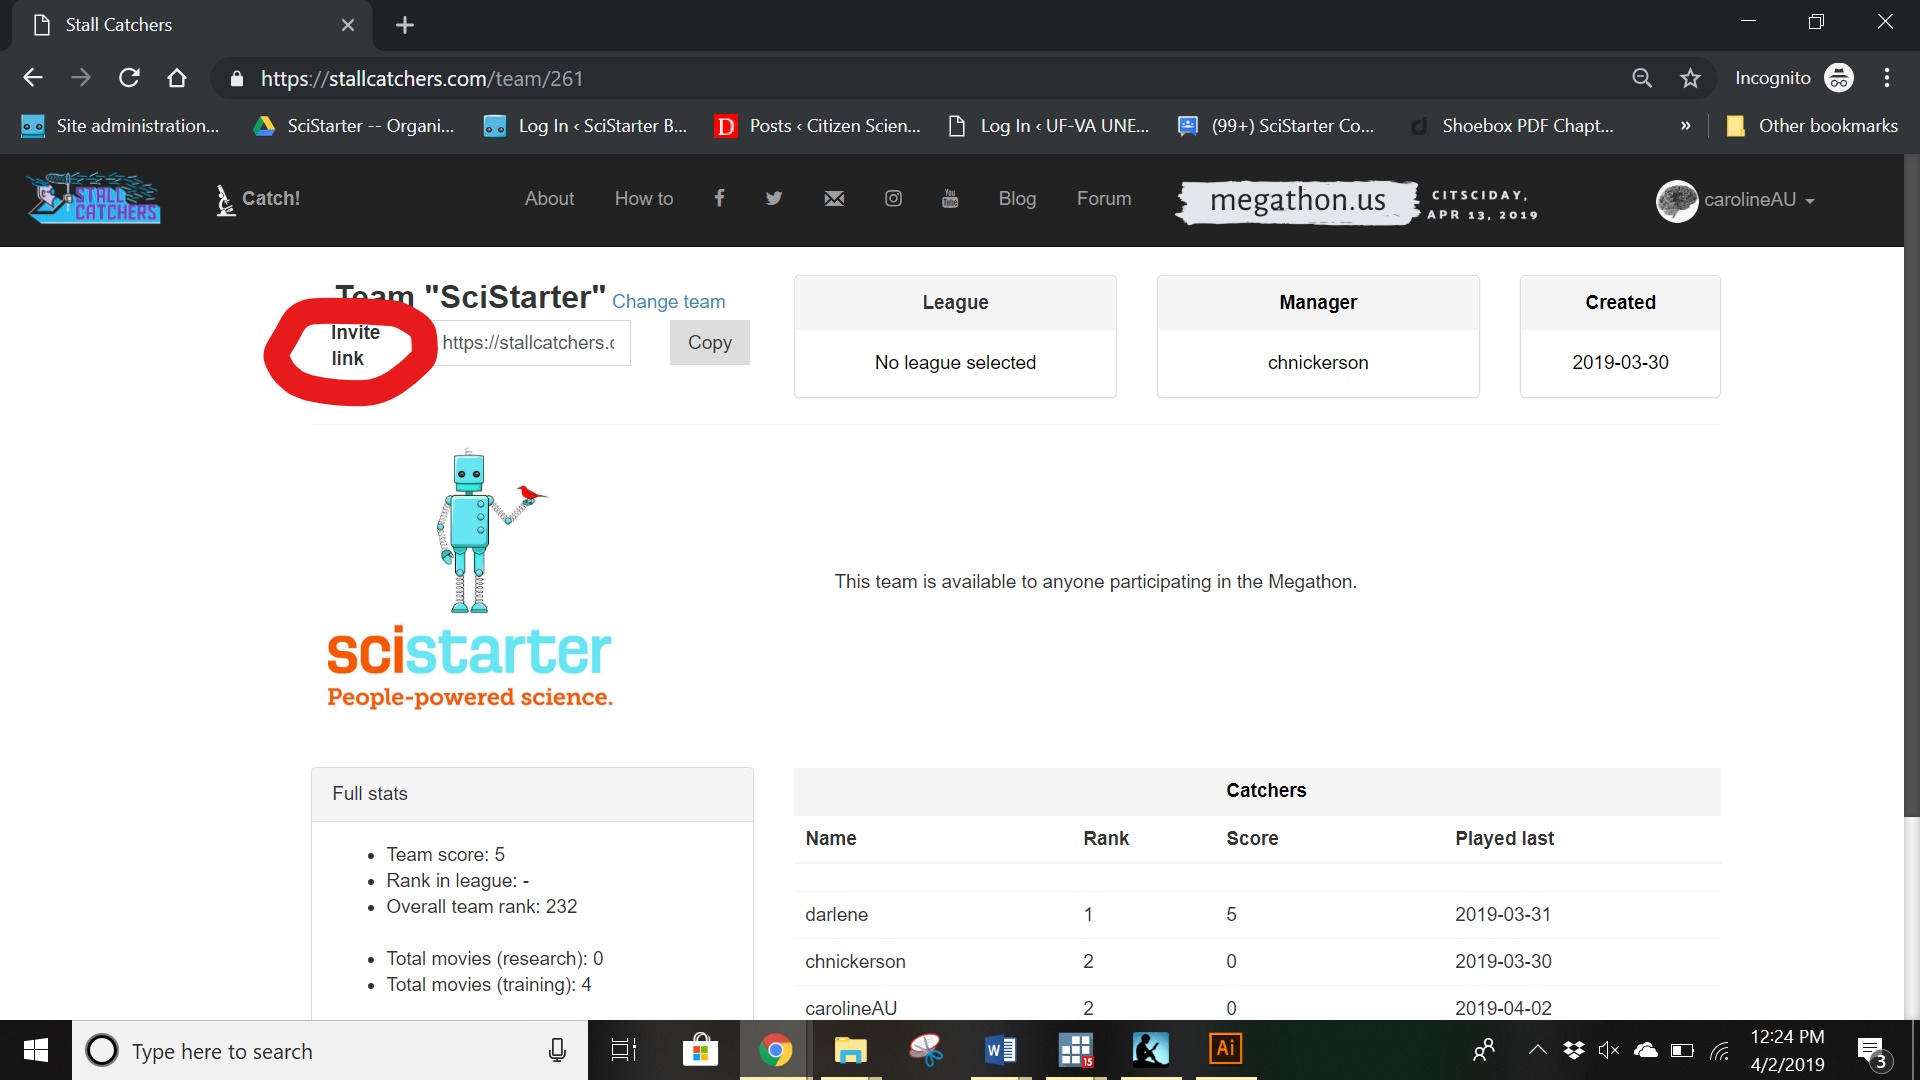The width and height of the screenshot is (1920, 1080).
Task: Select catcher name darlene
Action: pyautogui.click(x=836, y=914)
